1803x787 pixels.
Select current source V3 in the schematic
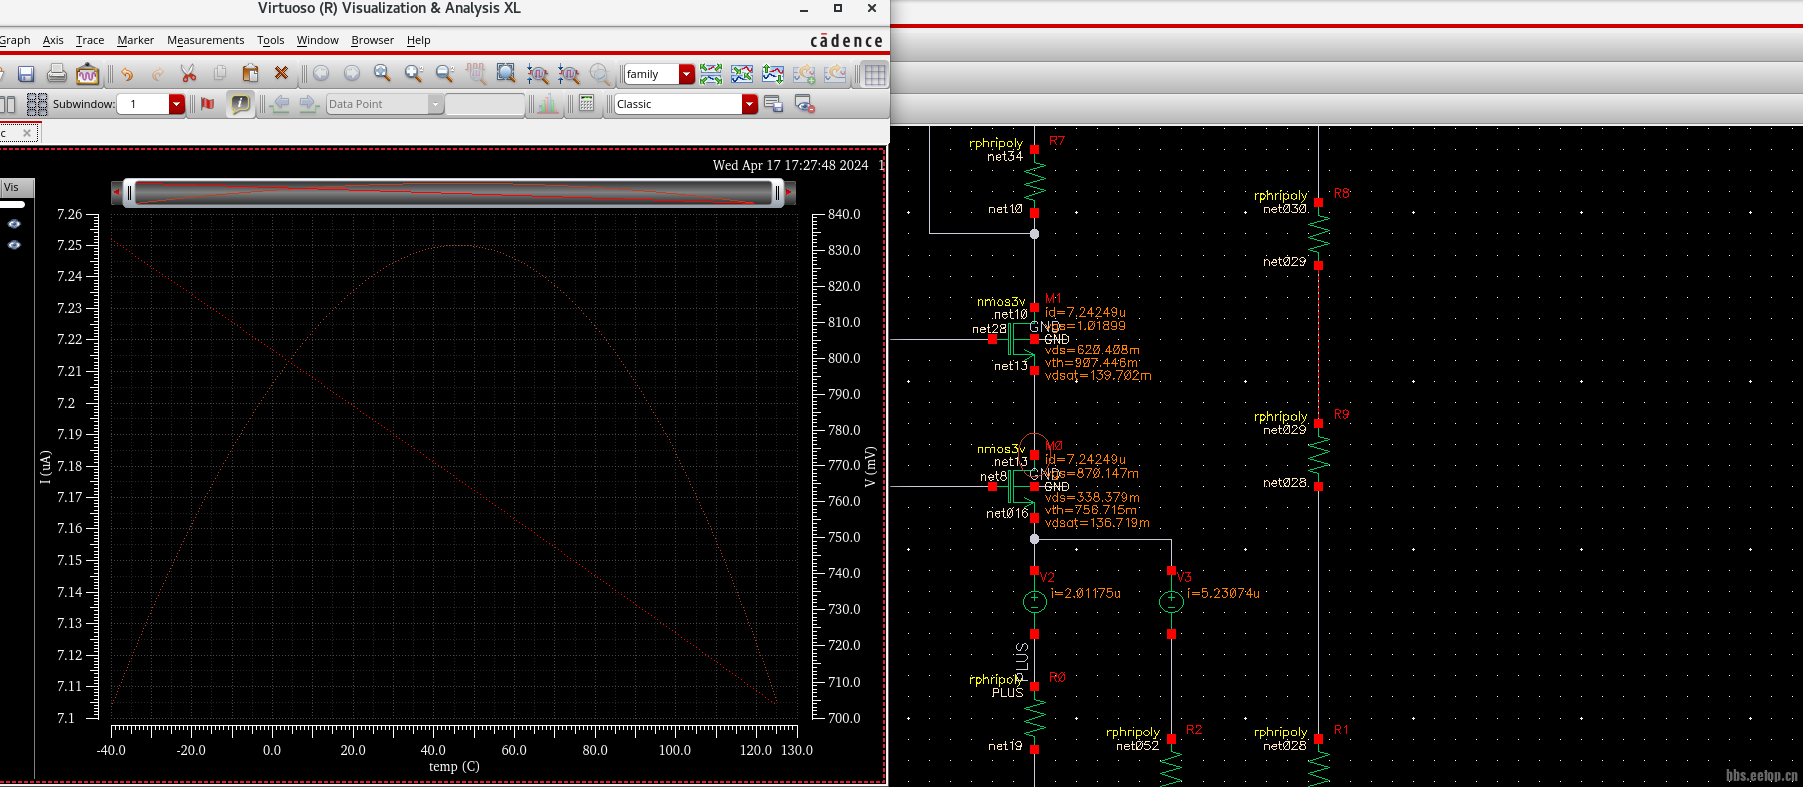[1171, 602]
